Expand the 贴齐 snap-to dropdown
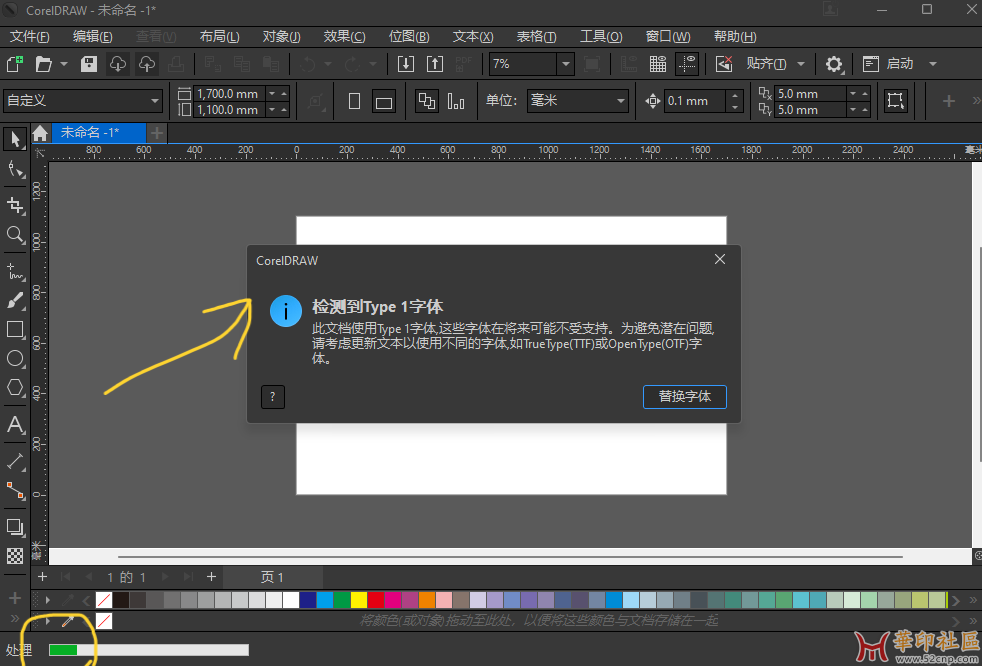 801,64
